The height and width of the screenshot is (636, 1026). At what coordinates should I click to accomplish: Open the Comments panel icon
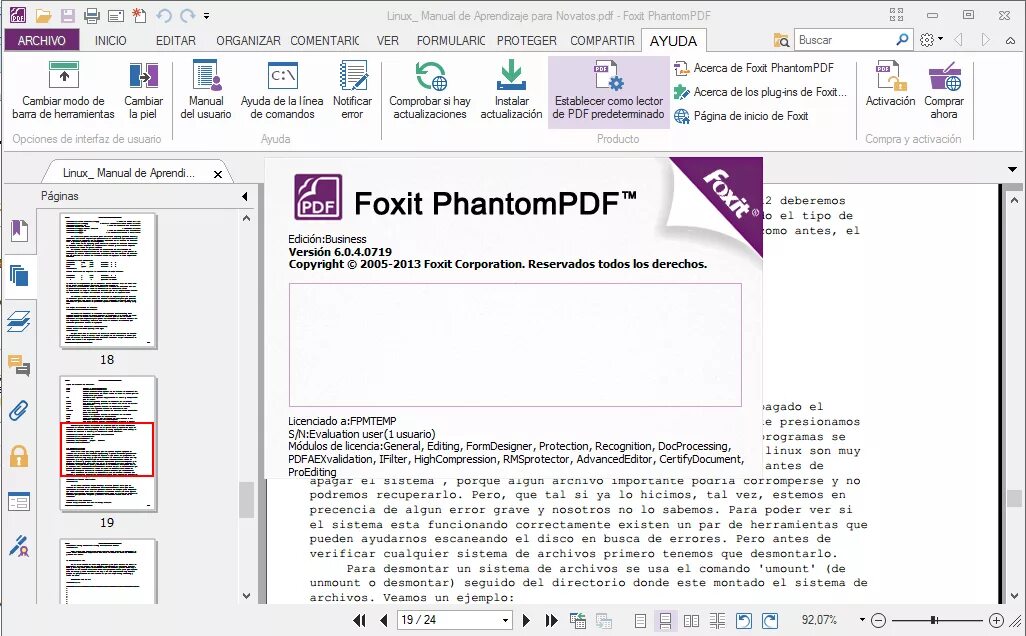19,365
